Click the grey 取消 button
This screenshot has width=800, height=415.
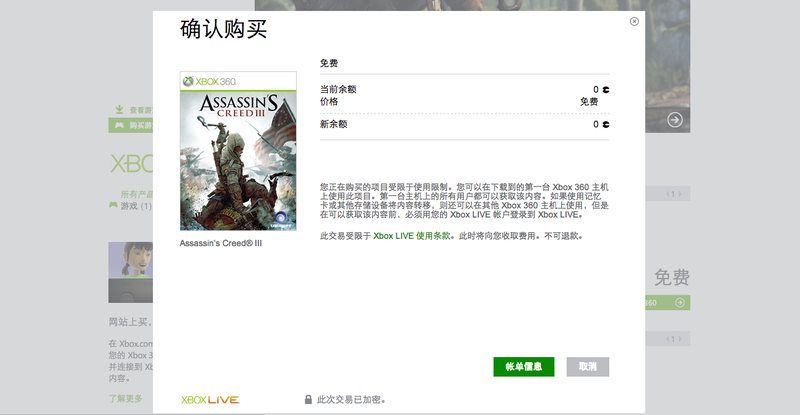[587, 367]
